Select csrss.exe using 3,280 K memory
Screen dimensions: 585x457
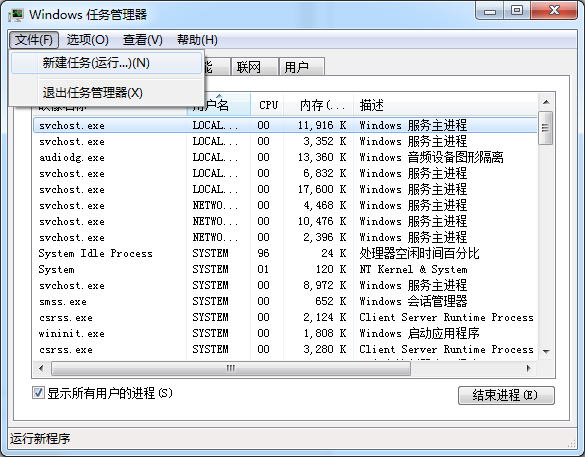tap(285, 350)
